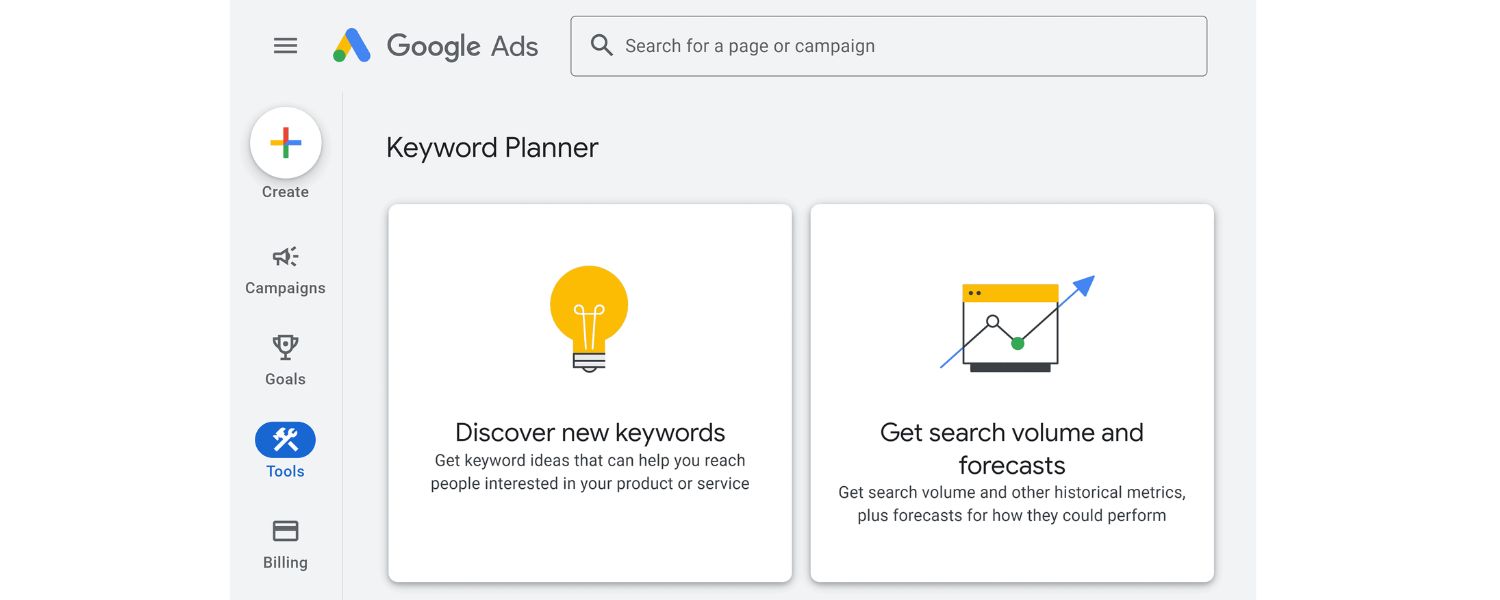Click the Create label under the plus button
The height and width of the screenshot is (600, 1500).
(285, 191)
